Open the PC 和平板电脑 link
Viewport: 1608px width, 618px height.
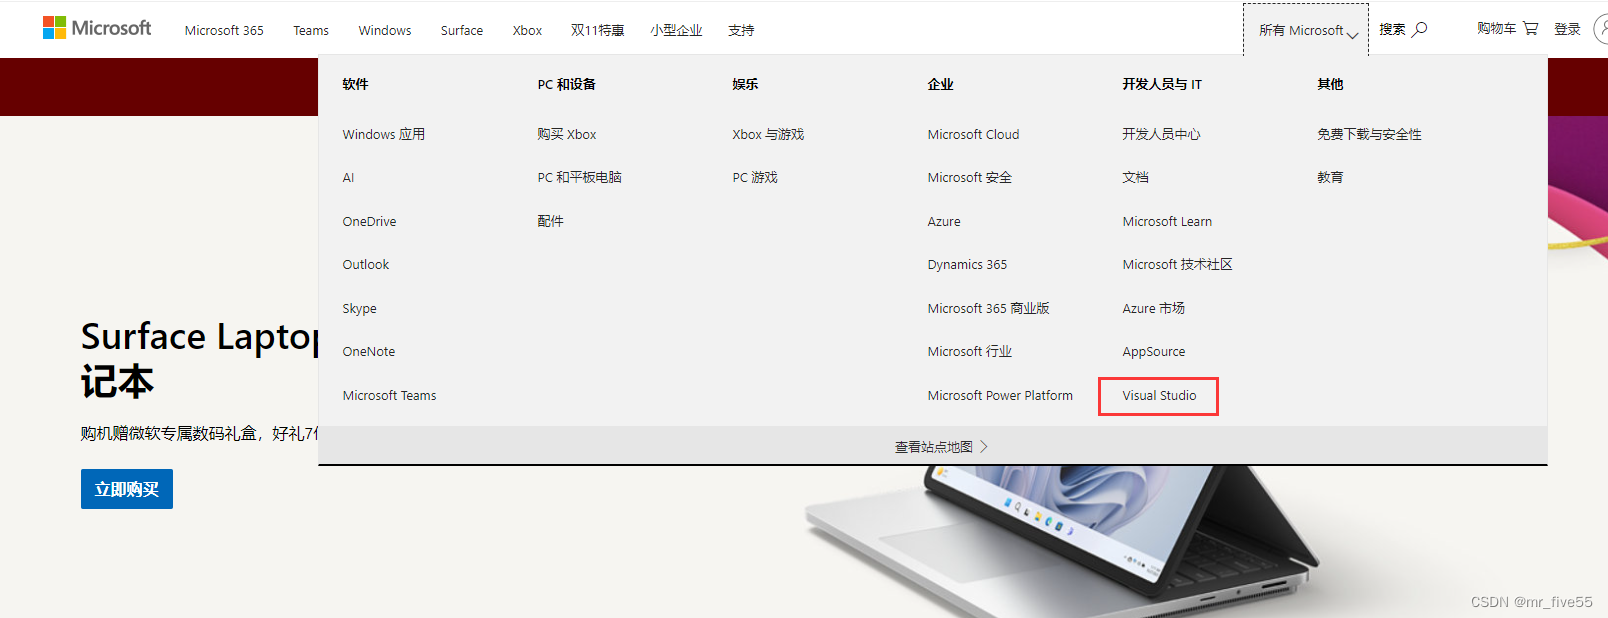(579, 177)
